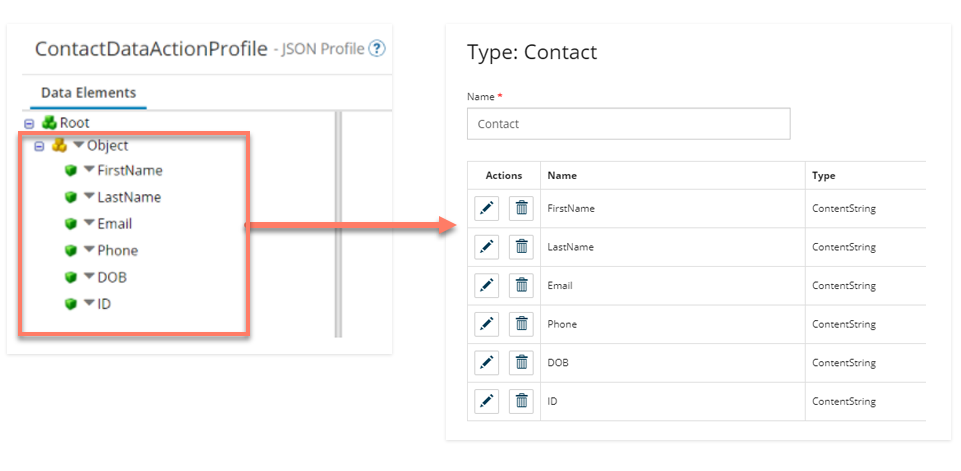Edit the DOB row with pencil icon
The image size is (961, 471).
pyautogui.click(x=487, y=363)
